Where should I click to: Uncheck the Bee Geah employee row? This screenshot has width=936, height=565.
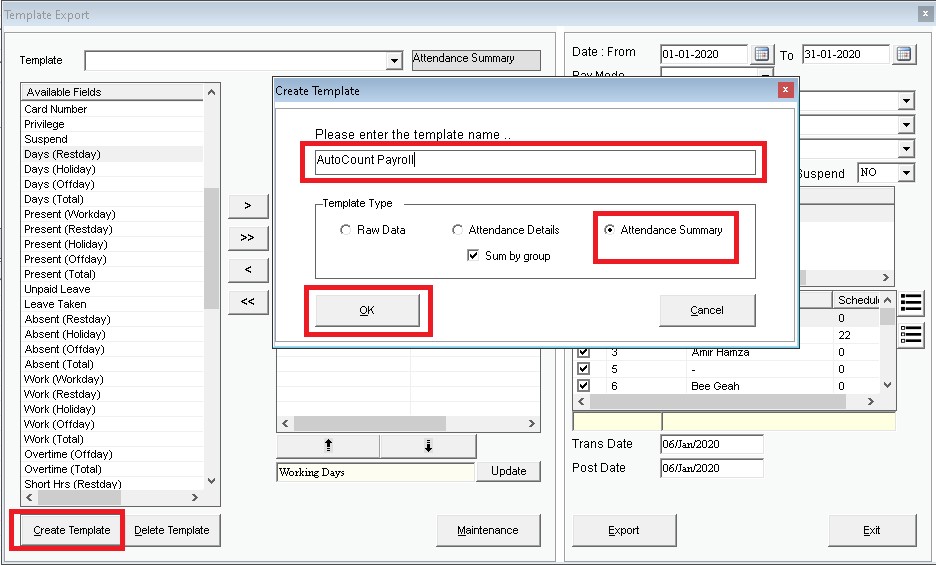click(x=584, y=386)
